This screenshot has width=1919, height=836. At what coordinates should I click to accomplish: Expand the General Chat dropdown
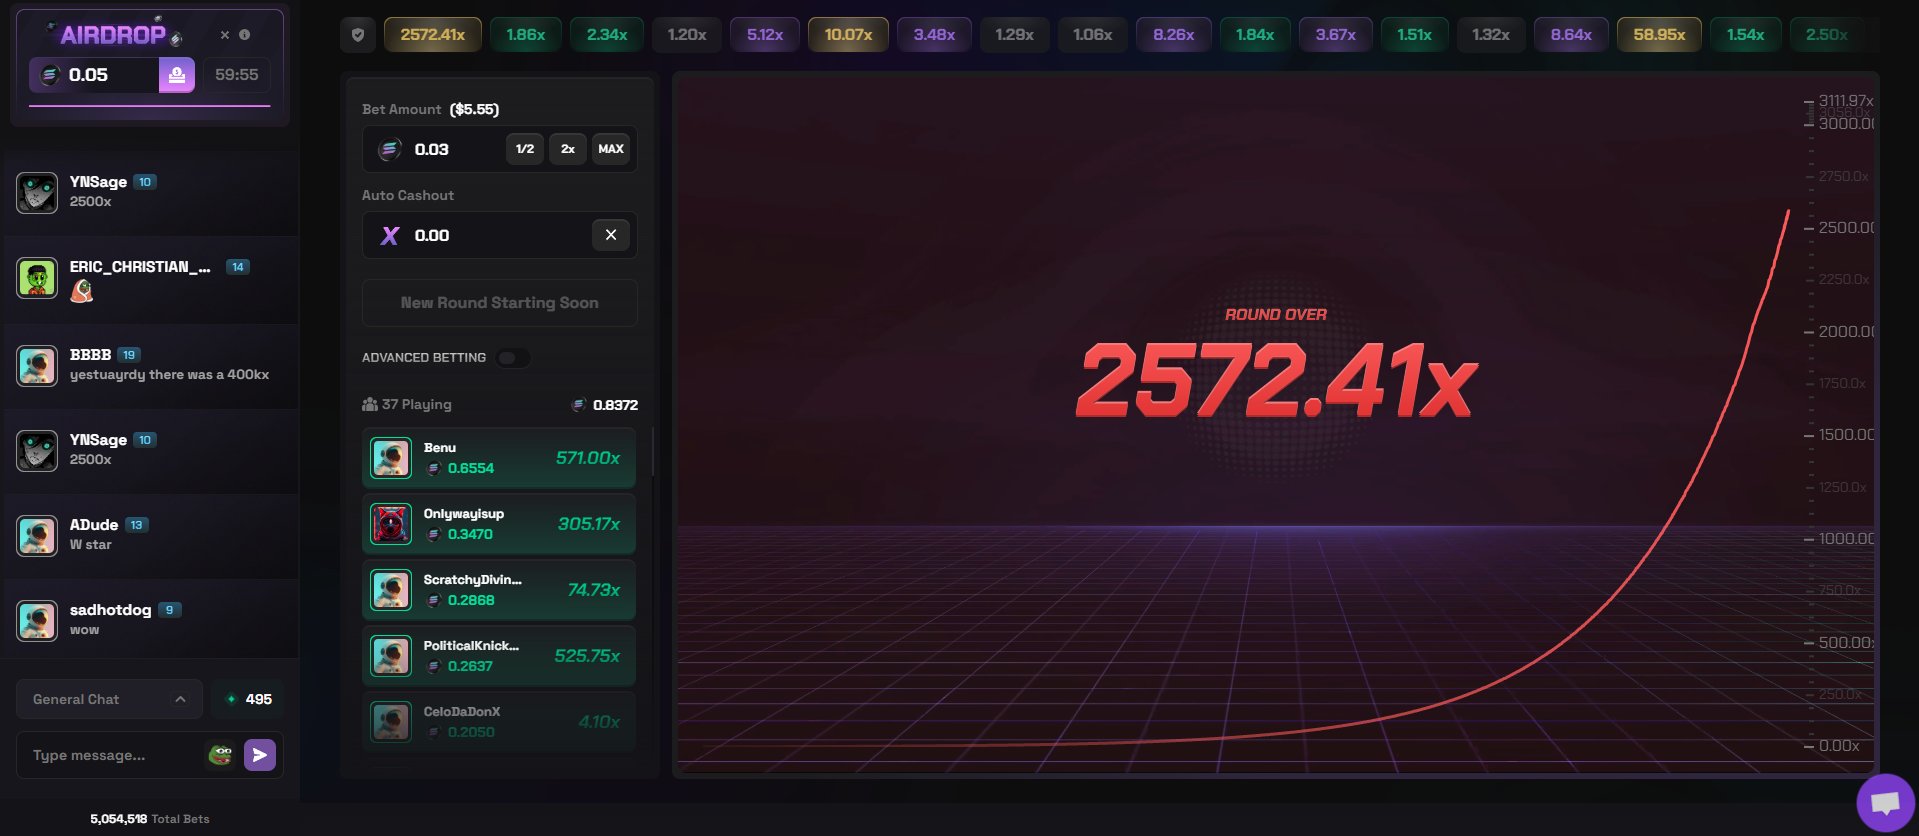pos(109,699)
